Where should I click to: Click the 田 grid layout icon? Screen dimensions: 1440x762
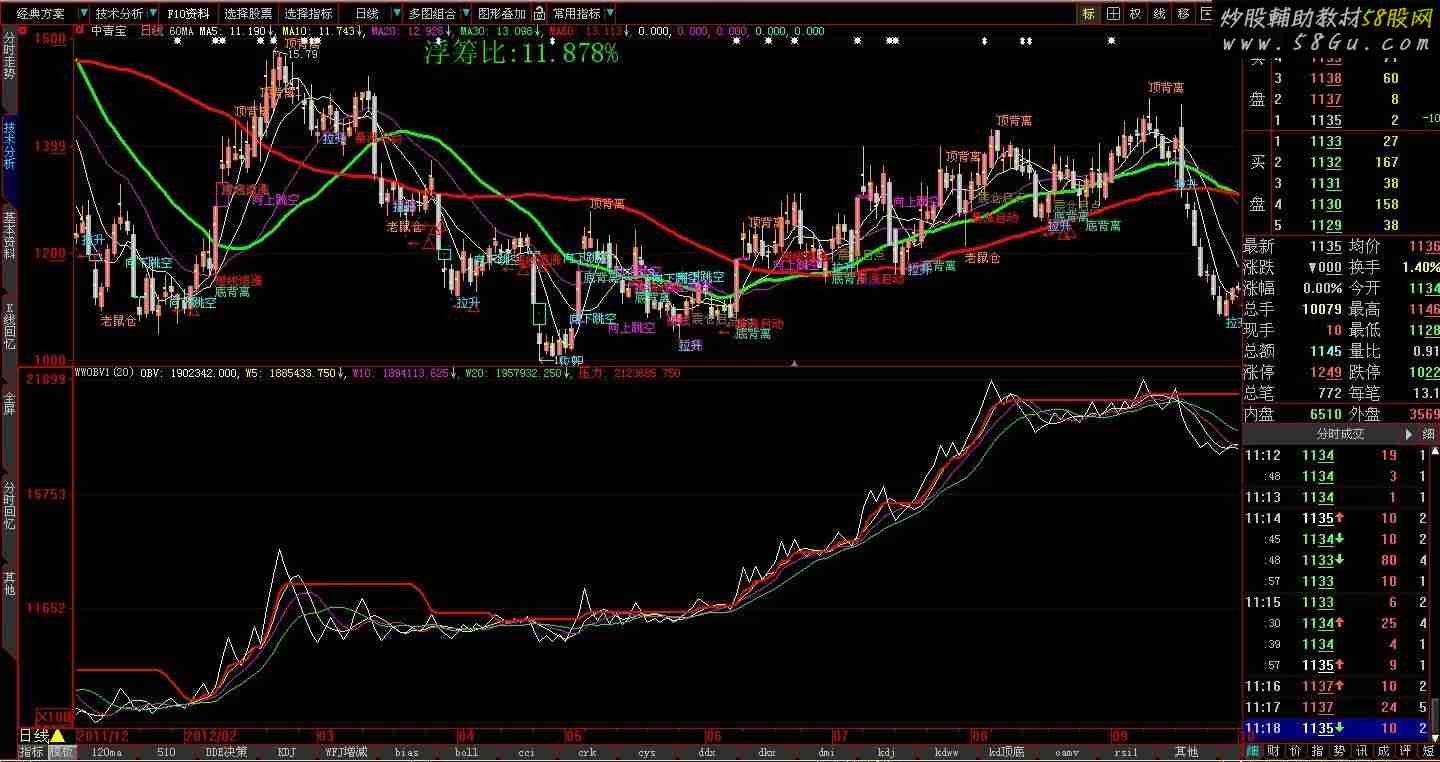pyautogui.click(x=1113, y=14)
